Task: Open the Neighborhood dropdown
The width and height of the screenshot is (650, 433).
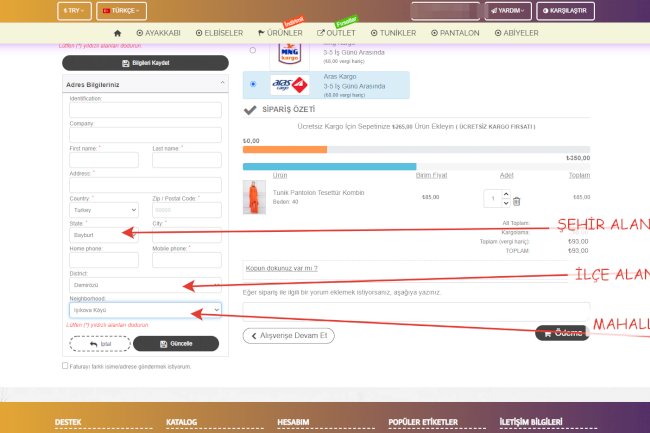Action: (145, 310)
